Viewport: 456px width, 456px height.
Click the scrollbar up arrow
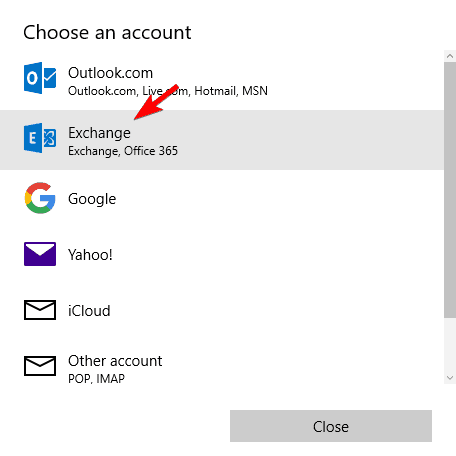pos(450,56)
